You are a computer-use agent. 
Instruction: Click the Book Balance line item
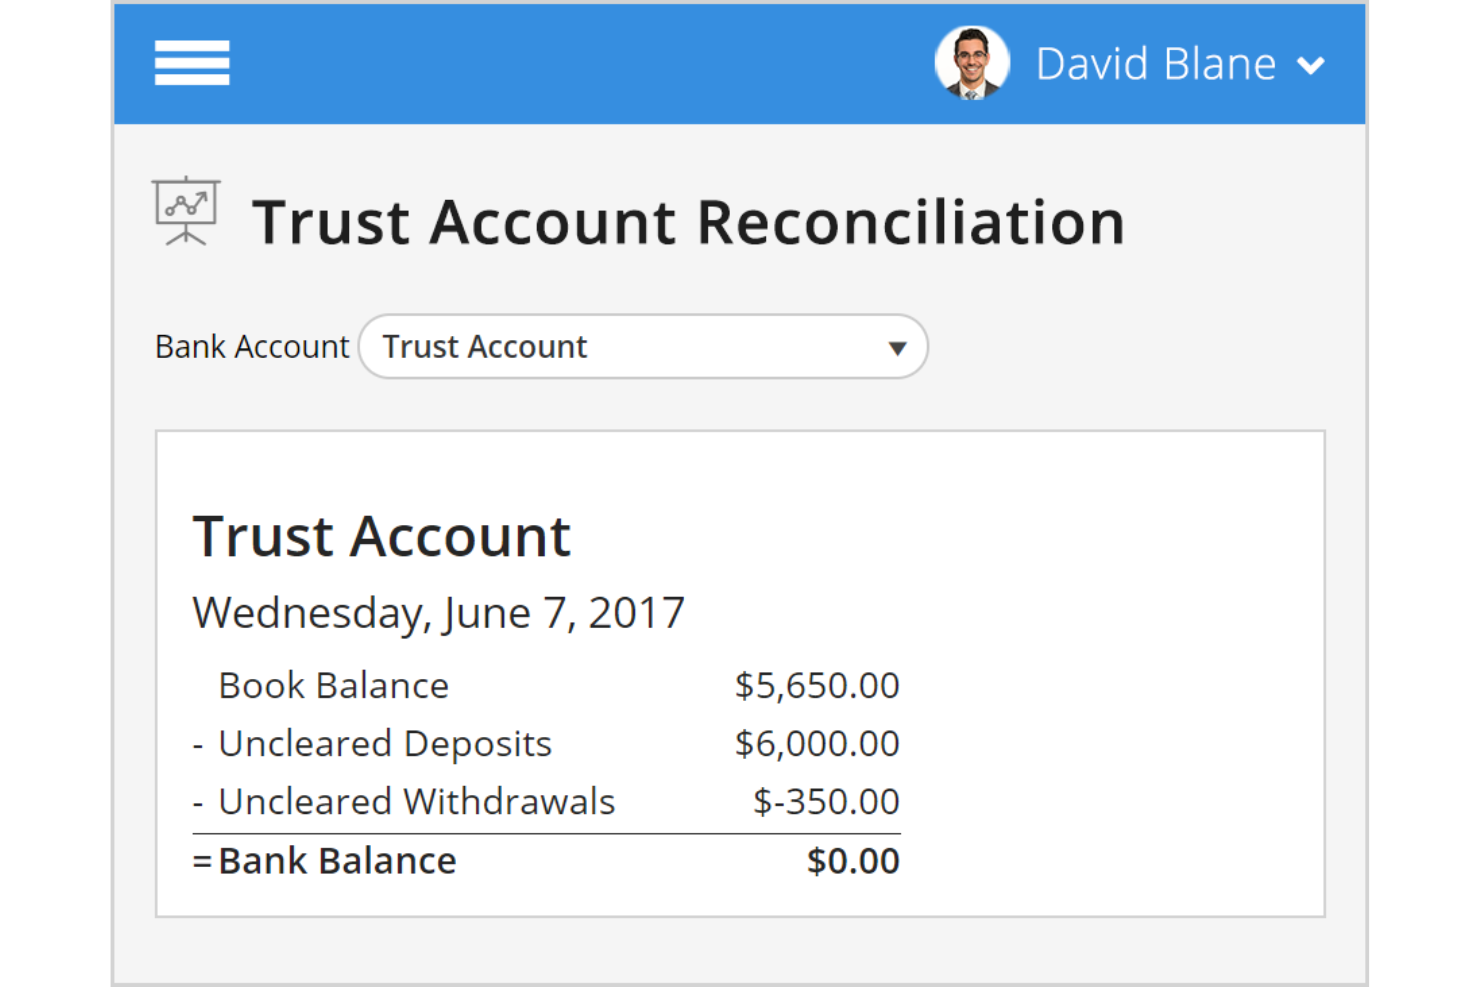coord(333,686)
